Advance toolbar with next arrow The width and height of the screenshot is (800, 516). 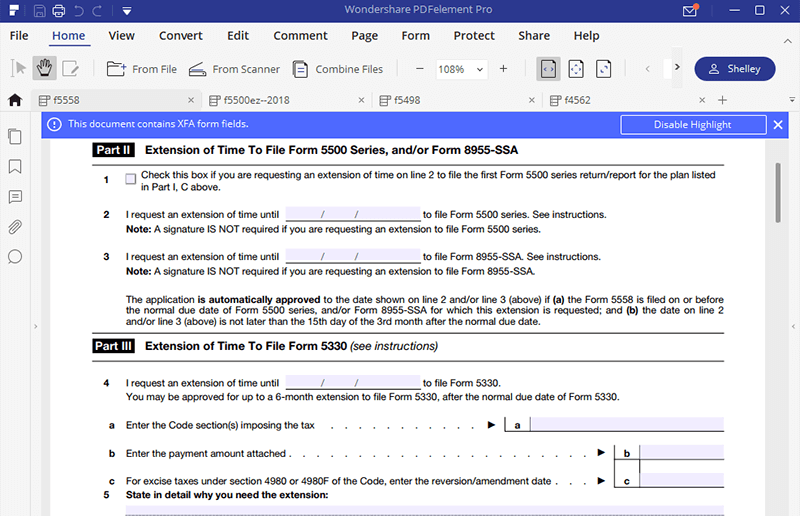click(677, 67)
